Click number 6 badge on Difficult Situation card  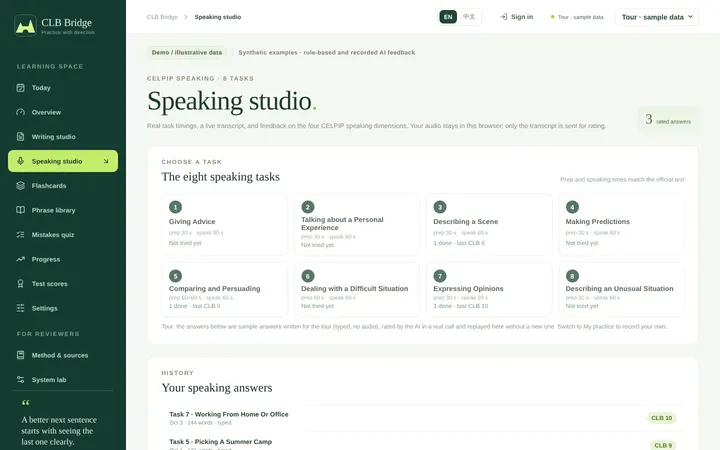point(308,276)
